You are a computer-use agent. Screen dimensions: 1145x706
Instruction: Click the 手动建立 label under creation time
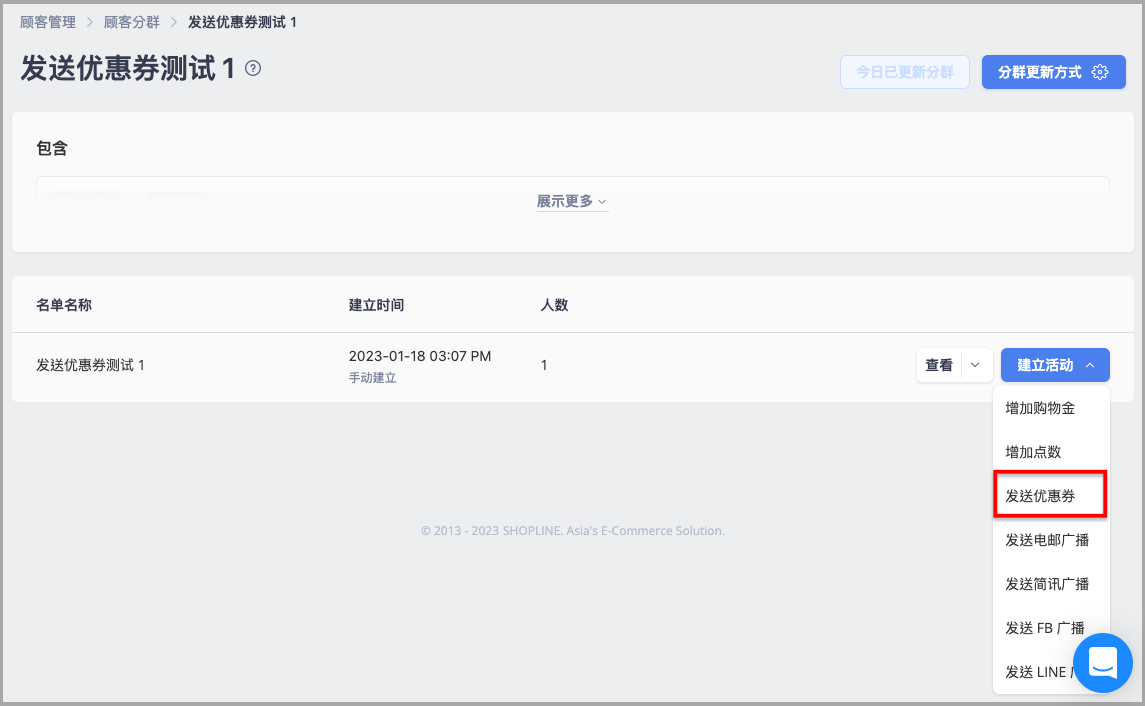372,377
